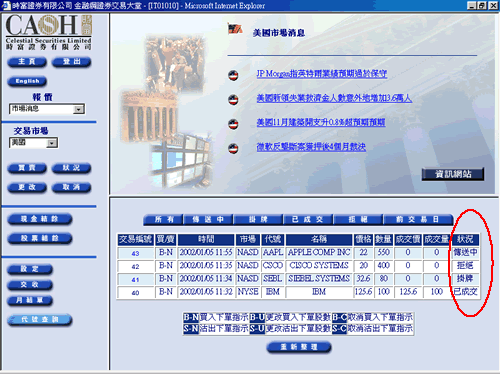Open the 美國11月建築開支 news link
This screenshot has height=374, width=500.
pos(321,122)
